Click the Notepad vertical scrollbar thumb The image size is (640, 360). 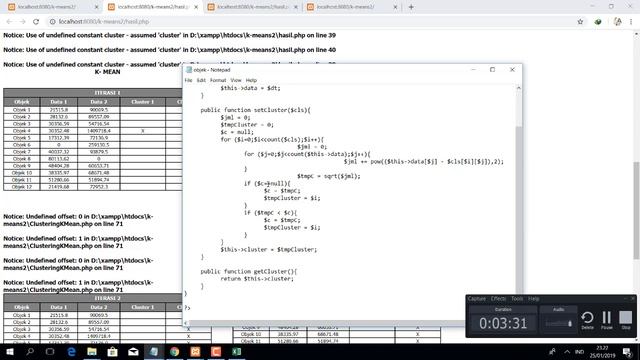coord(518,210)
